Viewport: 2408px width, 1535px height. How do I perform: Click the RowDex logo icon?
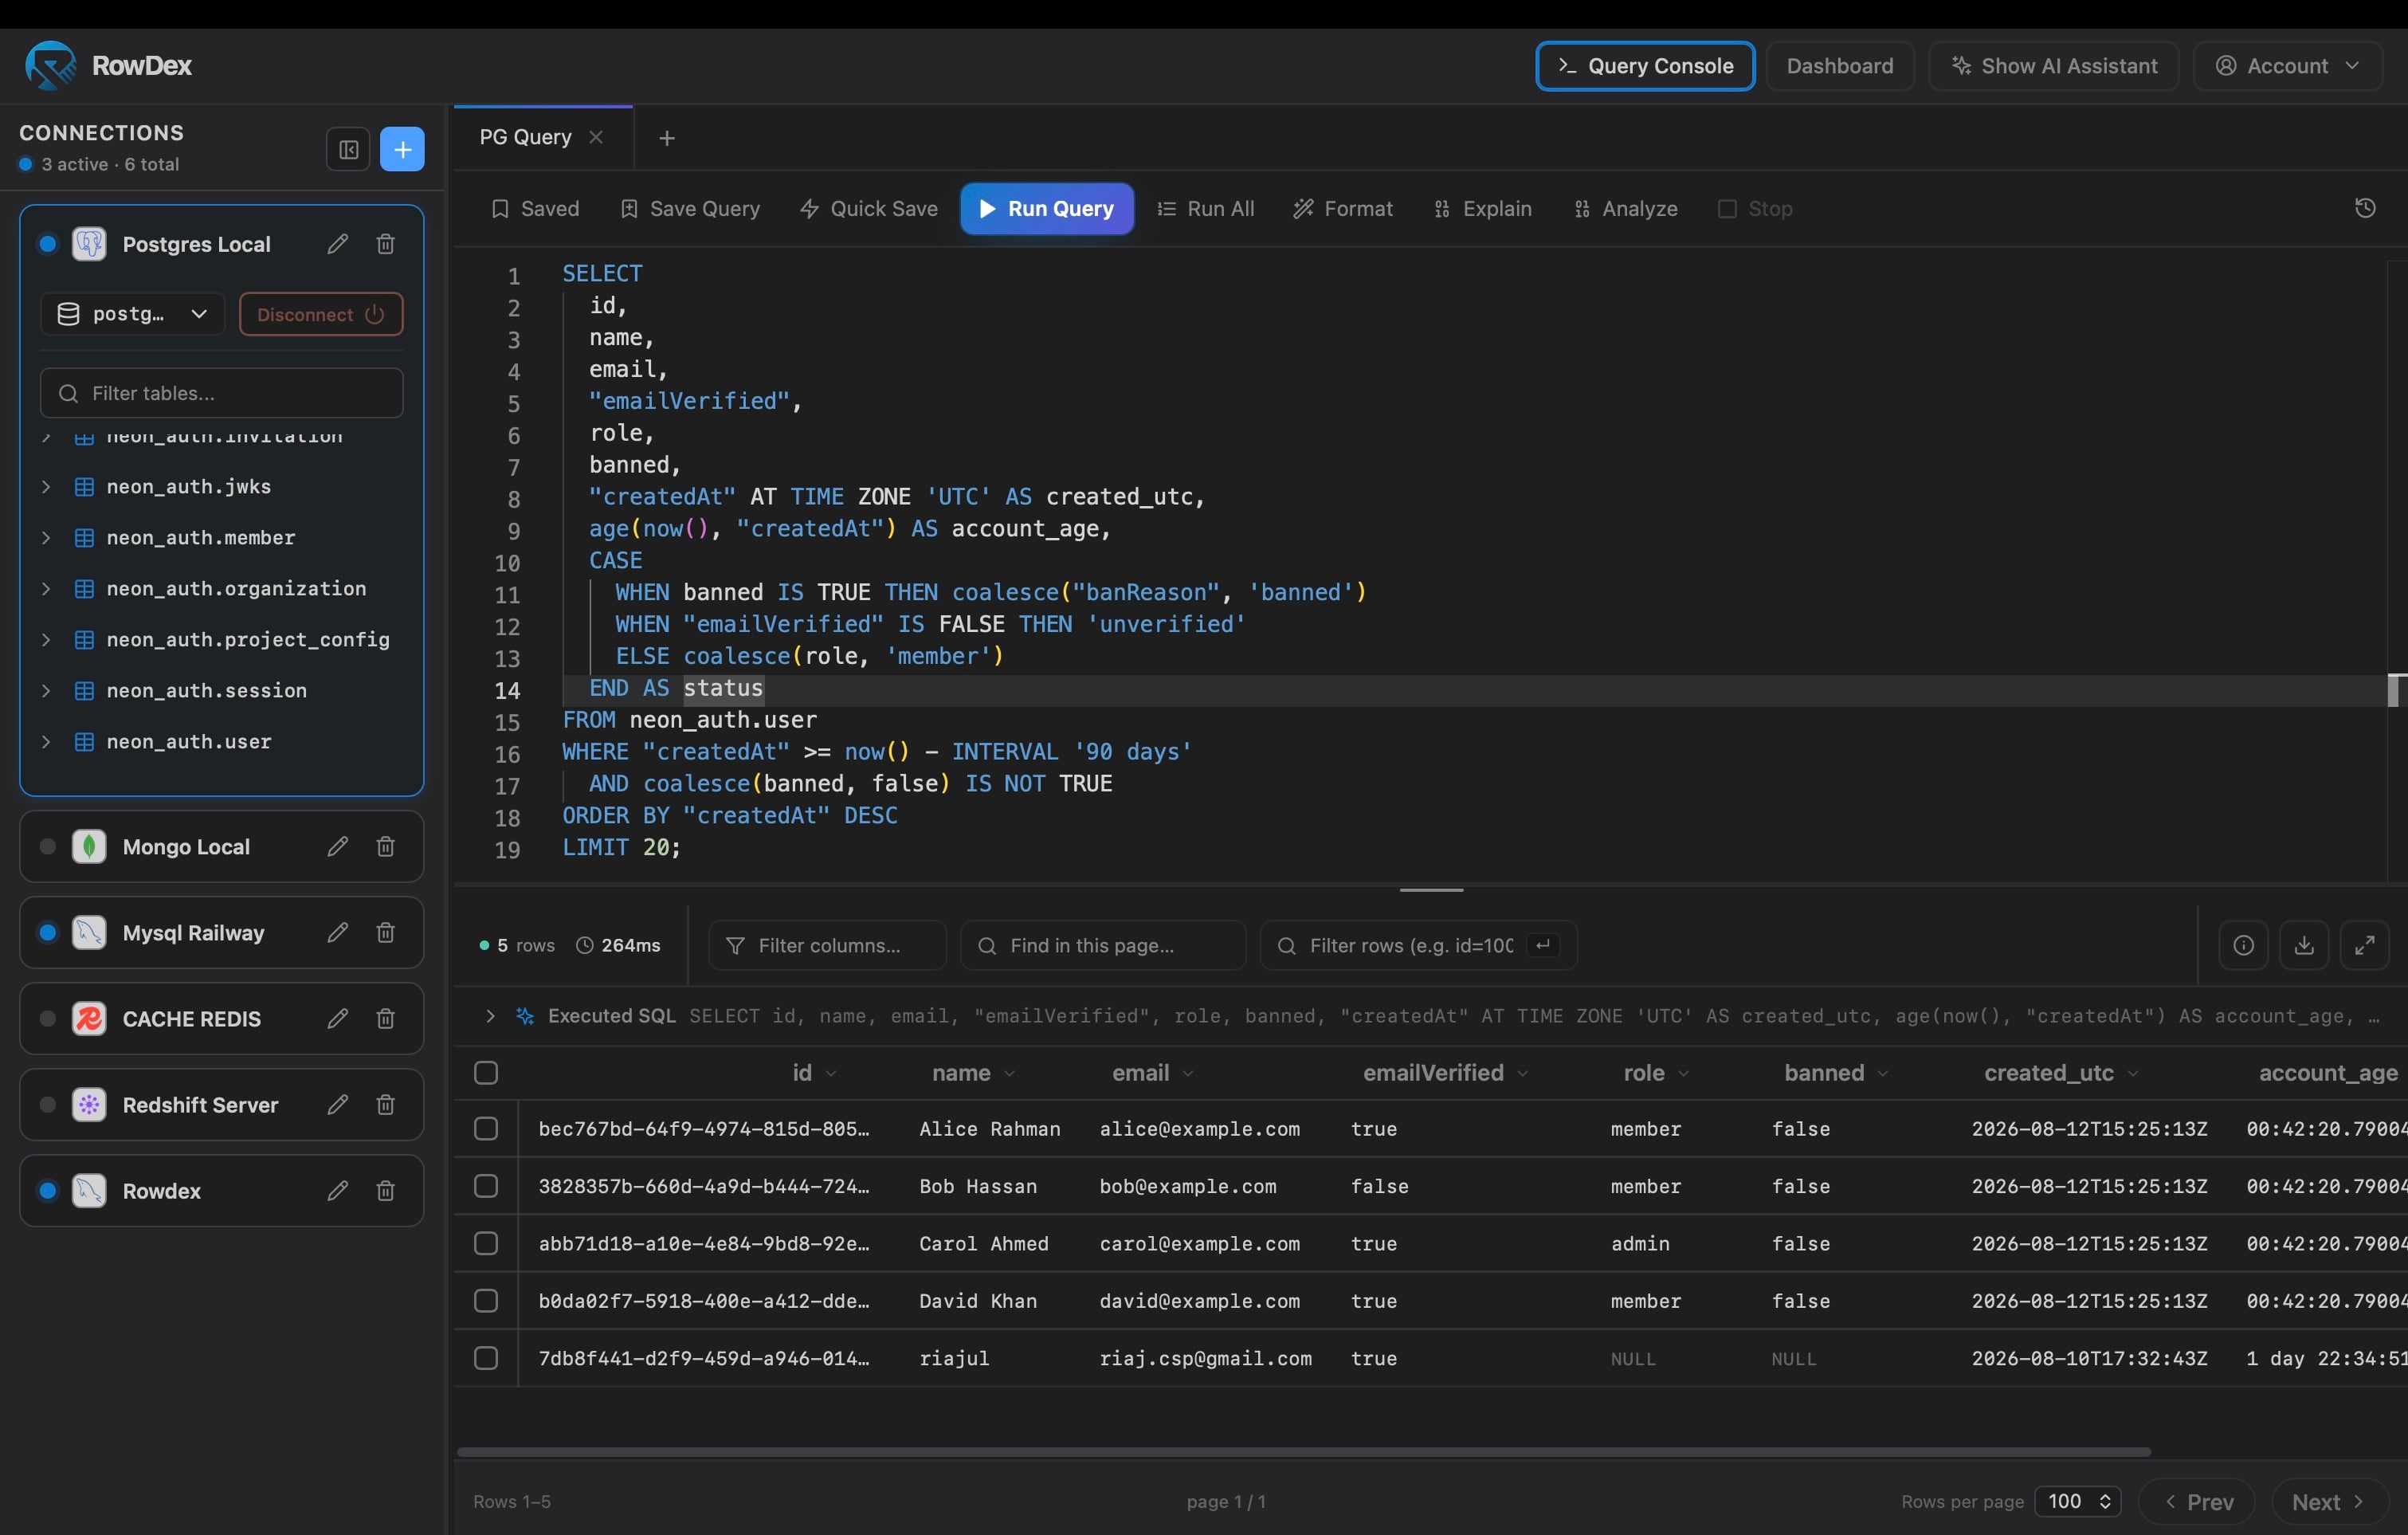(x=50, y=65)
